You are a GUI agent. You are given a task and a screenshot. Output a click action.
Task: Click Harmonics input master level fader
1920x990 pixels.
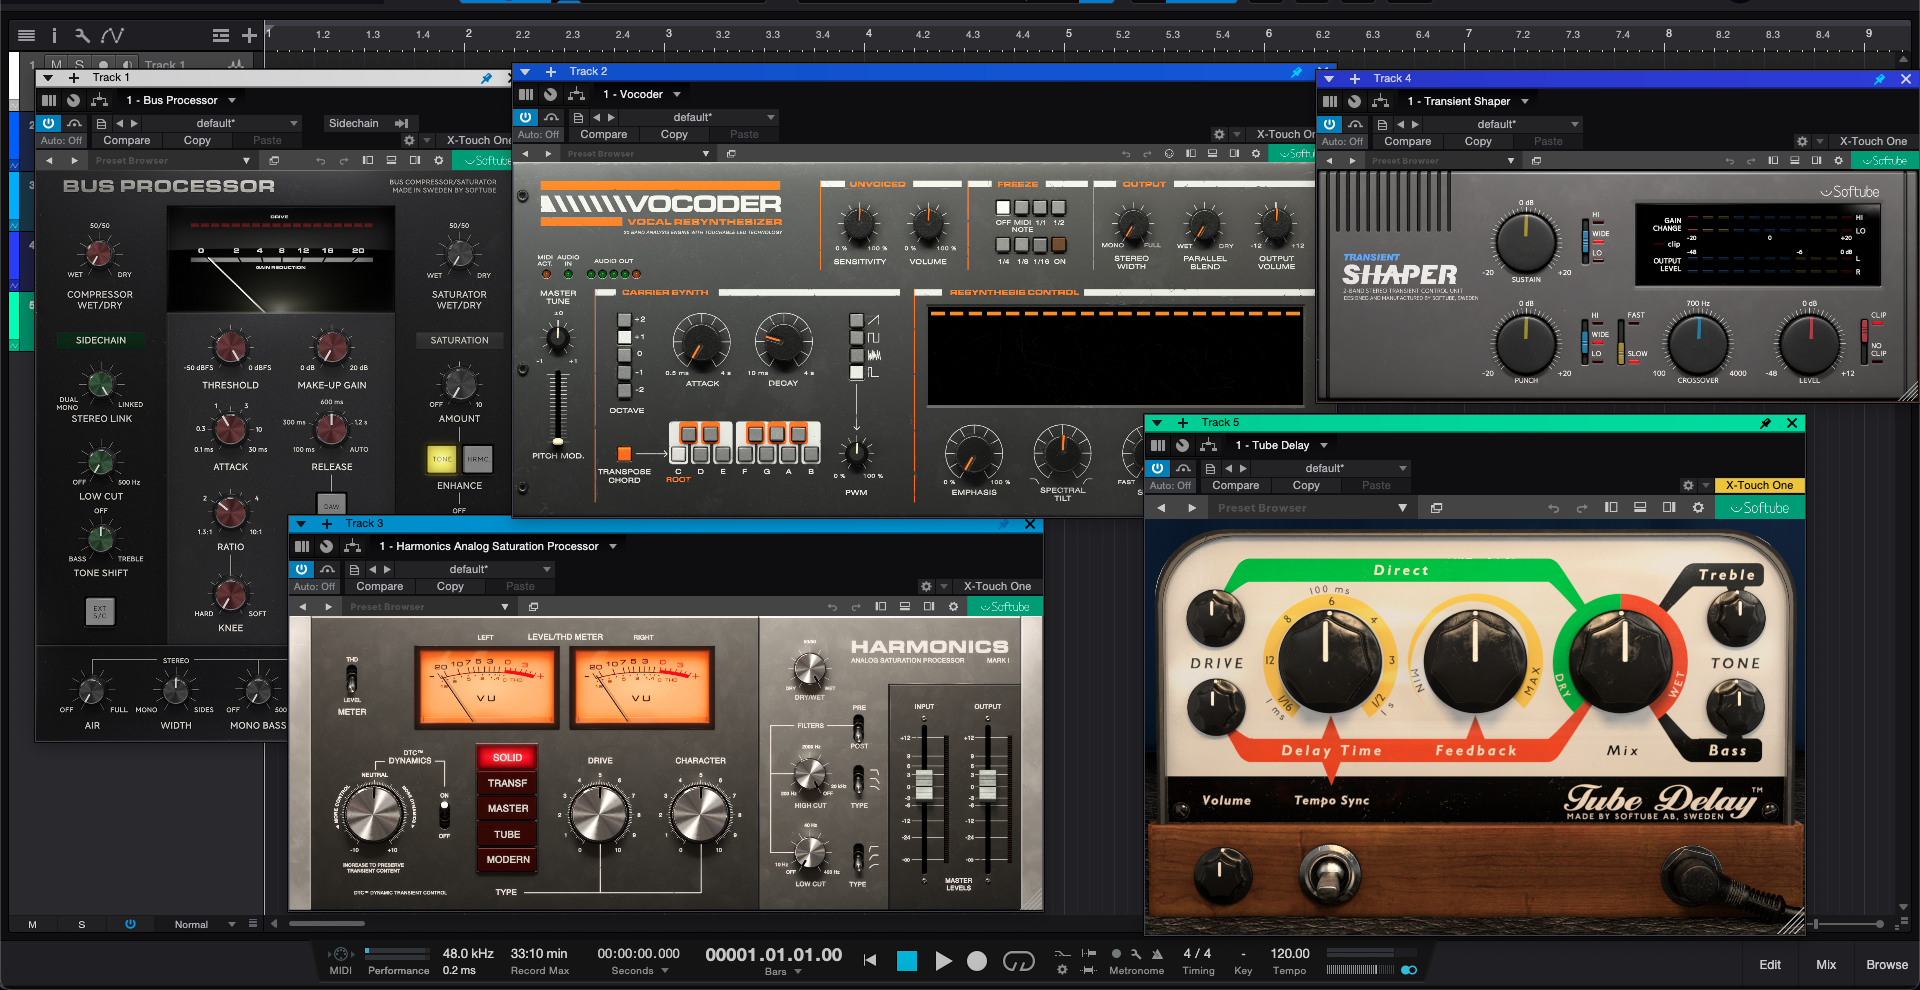click(924, 785)
